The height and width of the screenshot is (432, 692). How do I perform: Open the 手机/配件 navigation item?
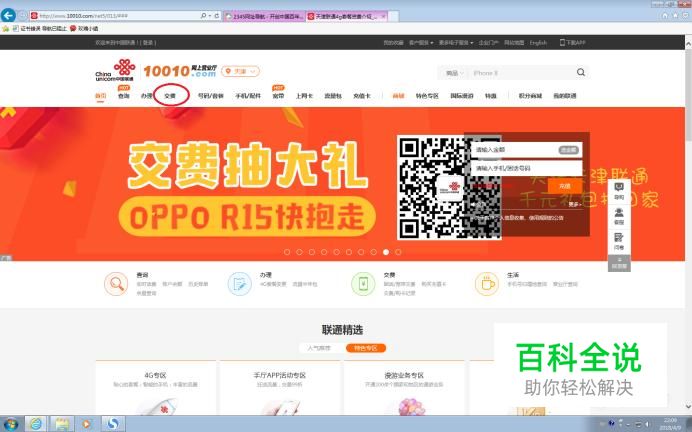pyautogui.click(x=248, y=96)
